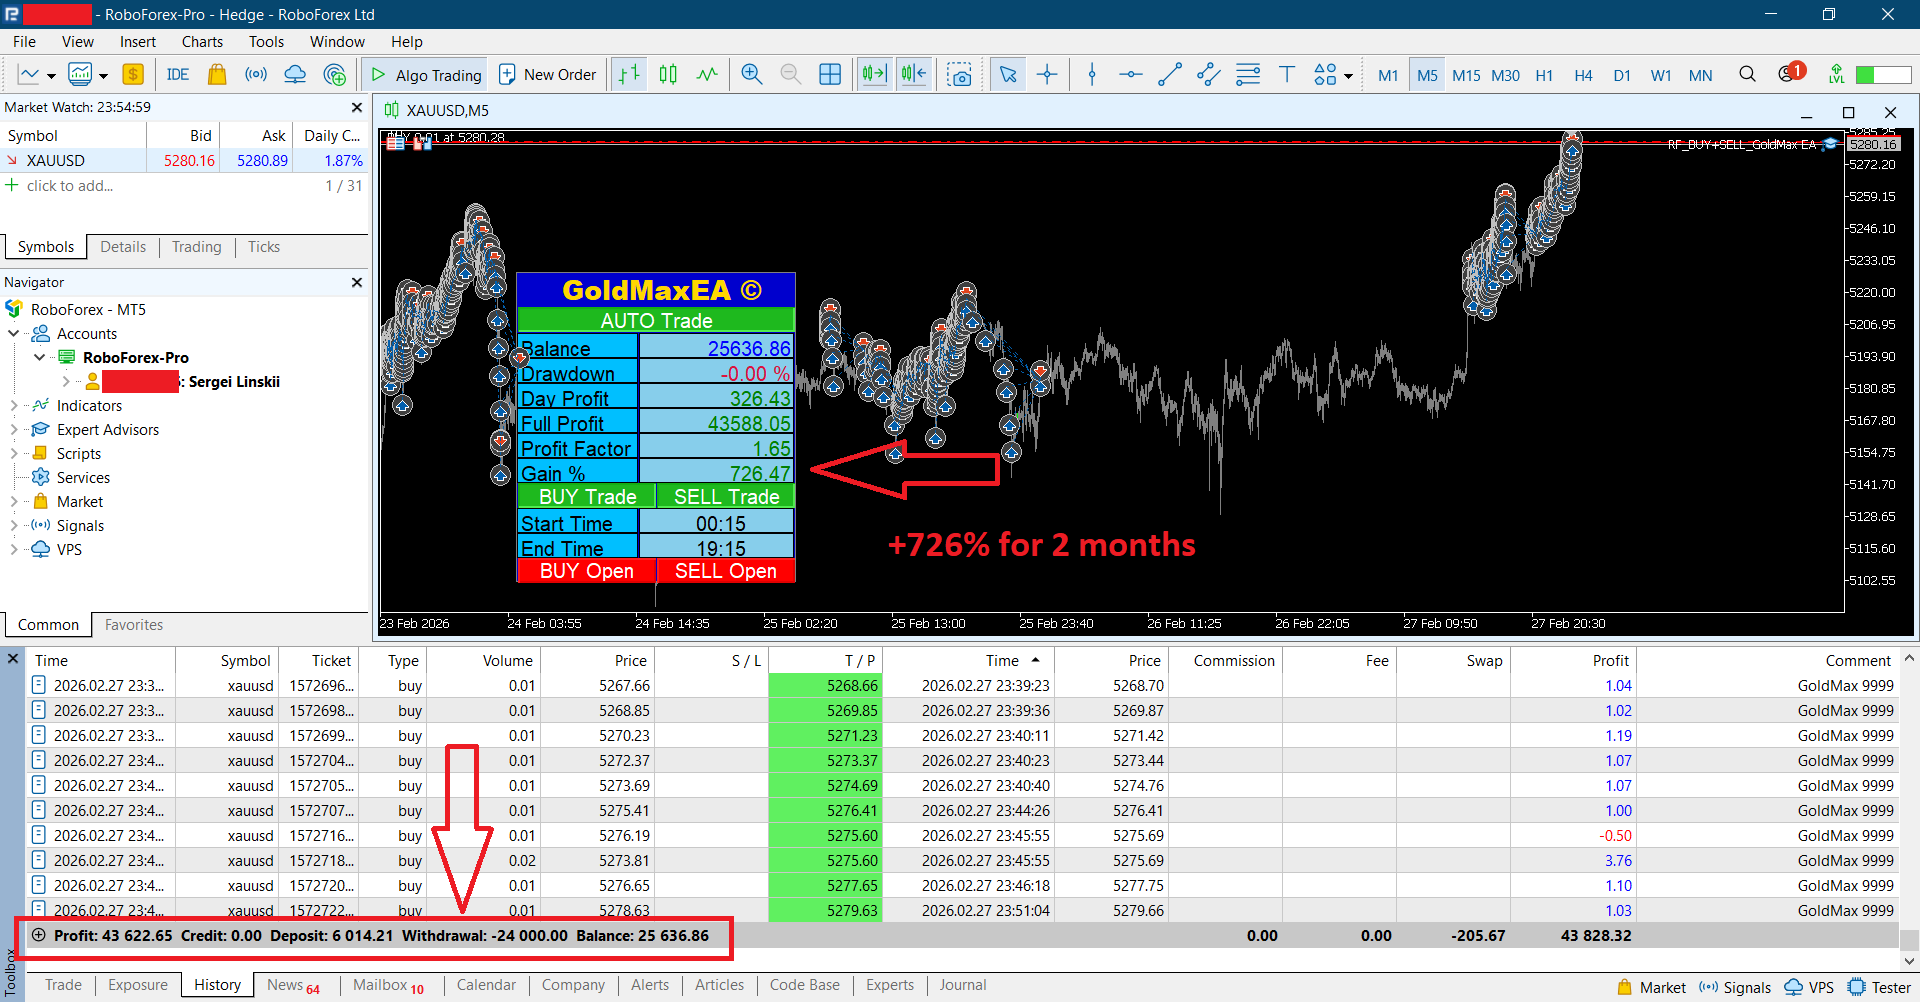Switch to the Trade tab in Toolbox

point(63,985)
